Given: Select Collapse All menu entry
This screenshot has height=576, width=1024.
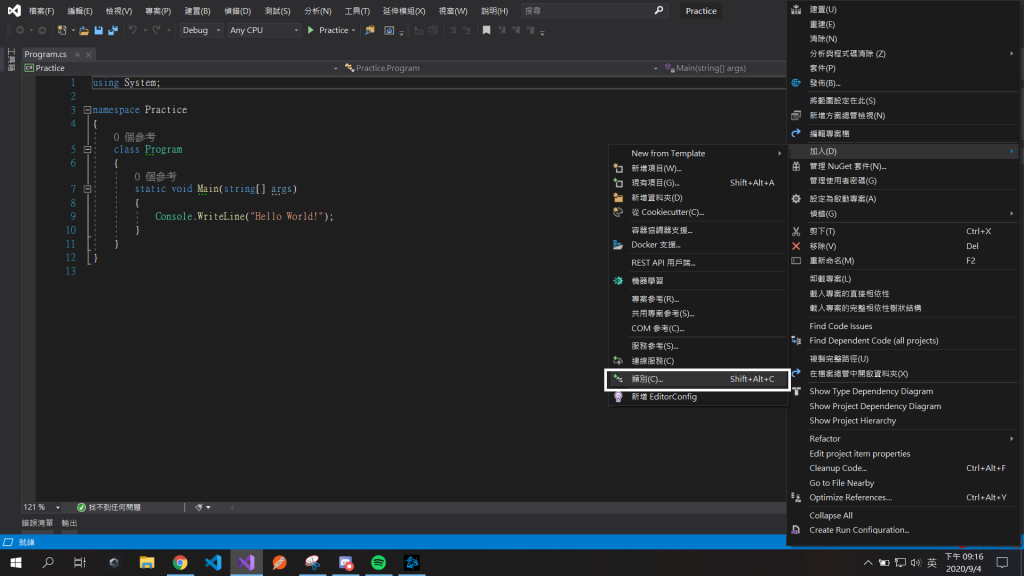Looking at the screenshot, I should 904,515.
